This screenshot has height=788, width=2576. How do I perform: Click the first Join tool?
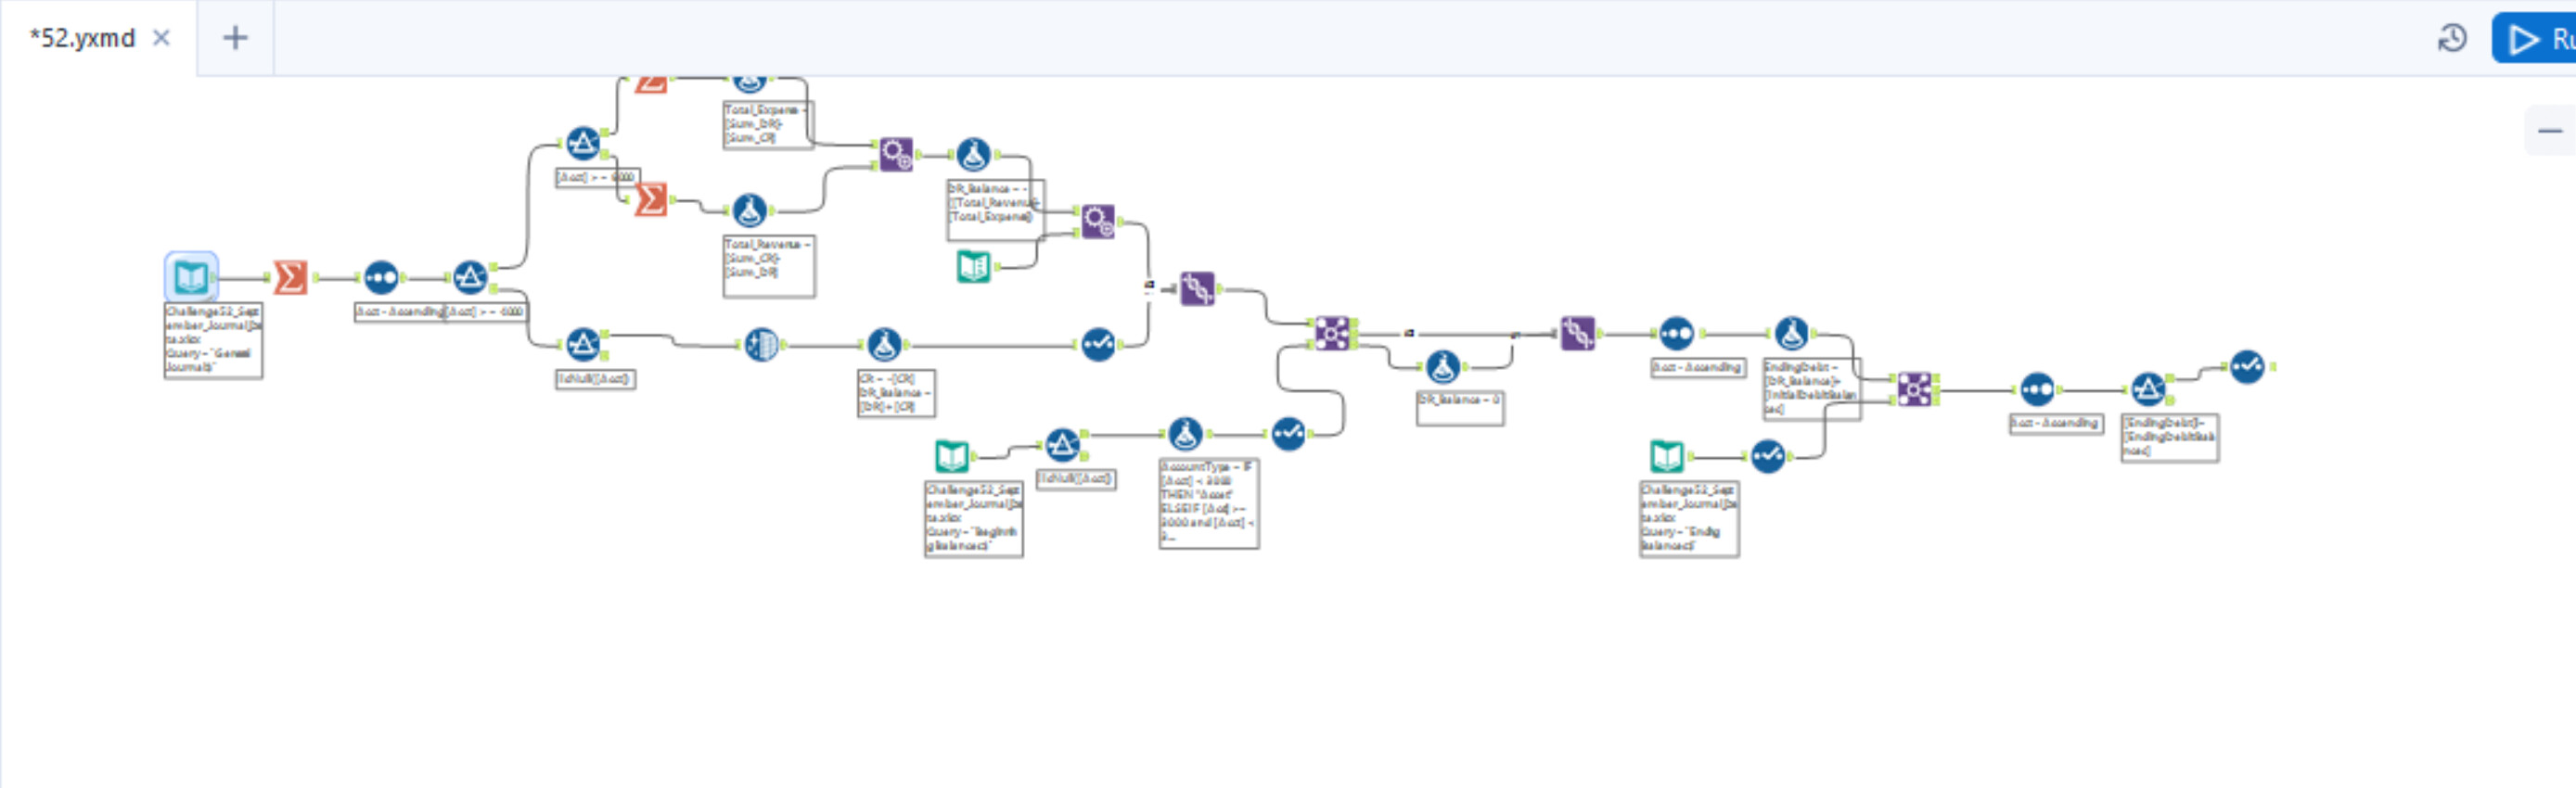[1332, 333]
